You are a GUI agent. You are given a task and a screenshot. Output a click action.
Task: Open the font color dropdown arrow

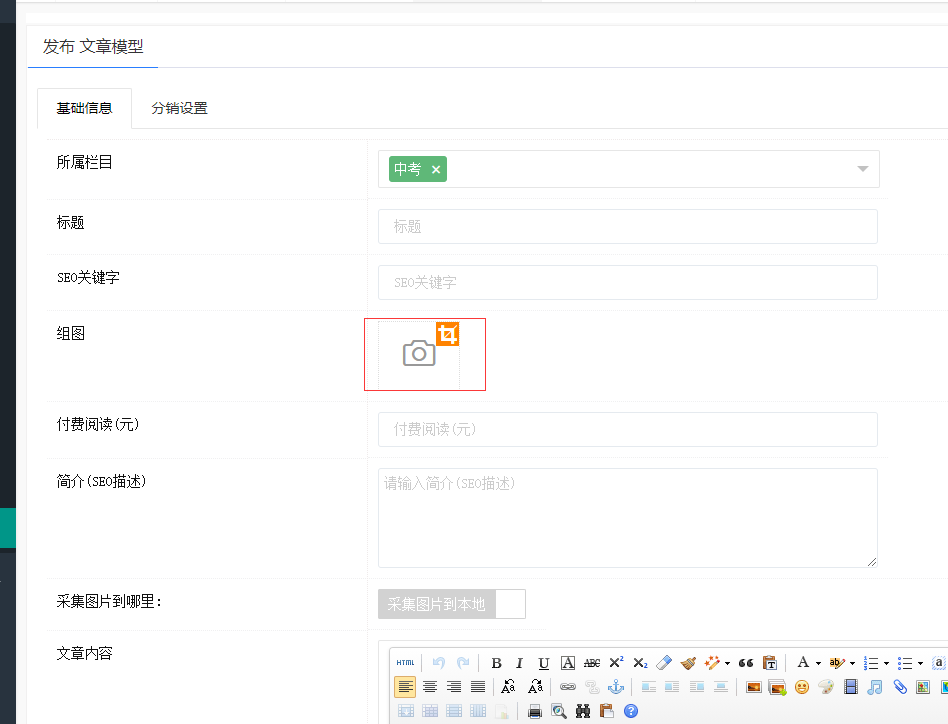tap(817, 663)
